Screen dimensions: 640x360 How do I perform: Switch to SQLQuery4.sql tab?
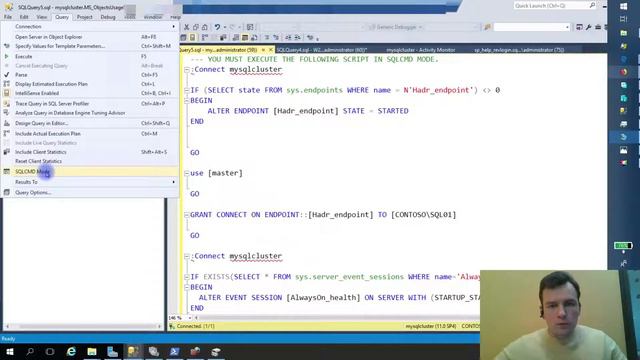tap(322, 50)
